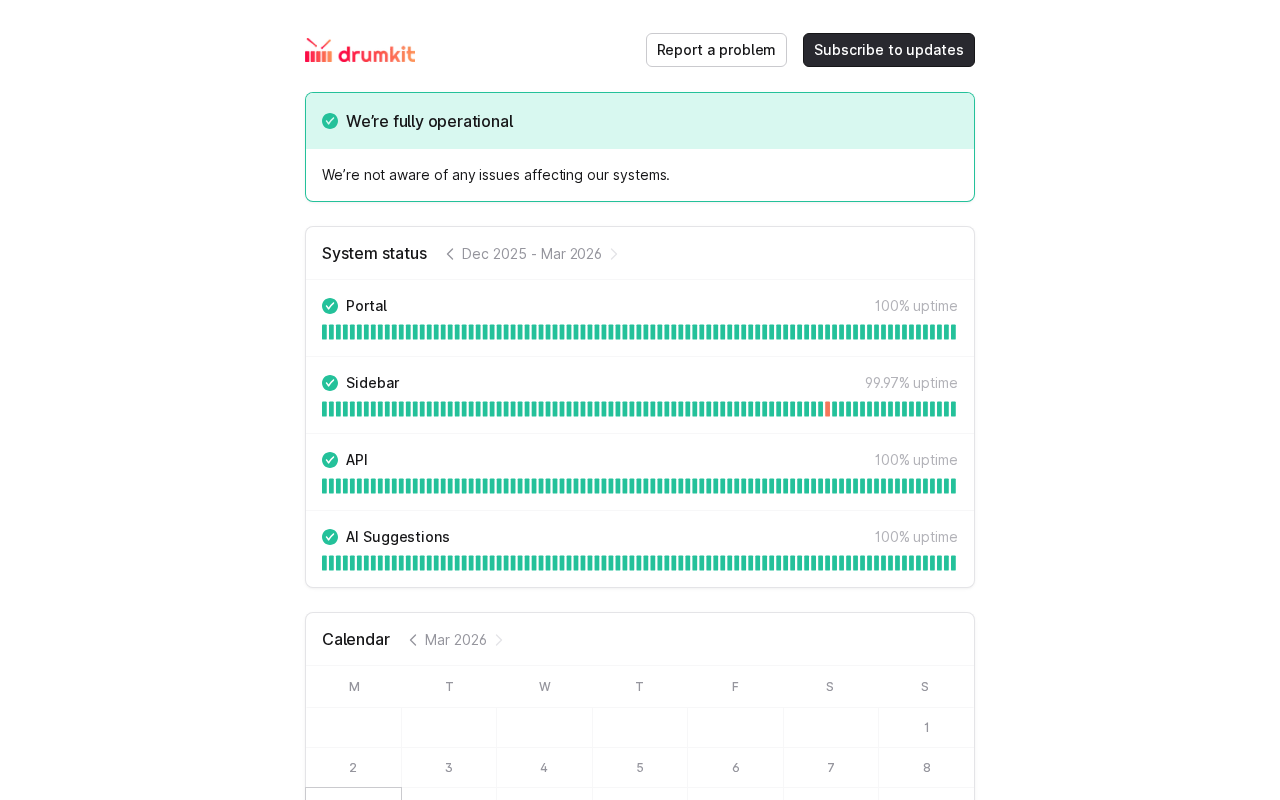
Task: Go to next System status date range
Action: pos(614,254)
